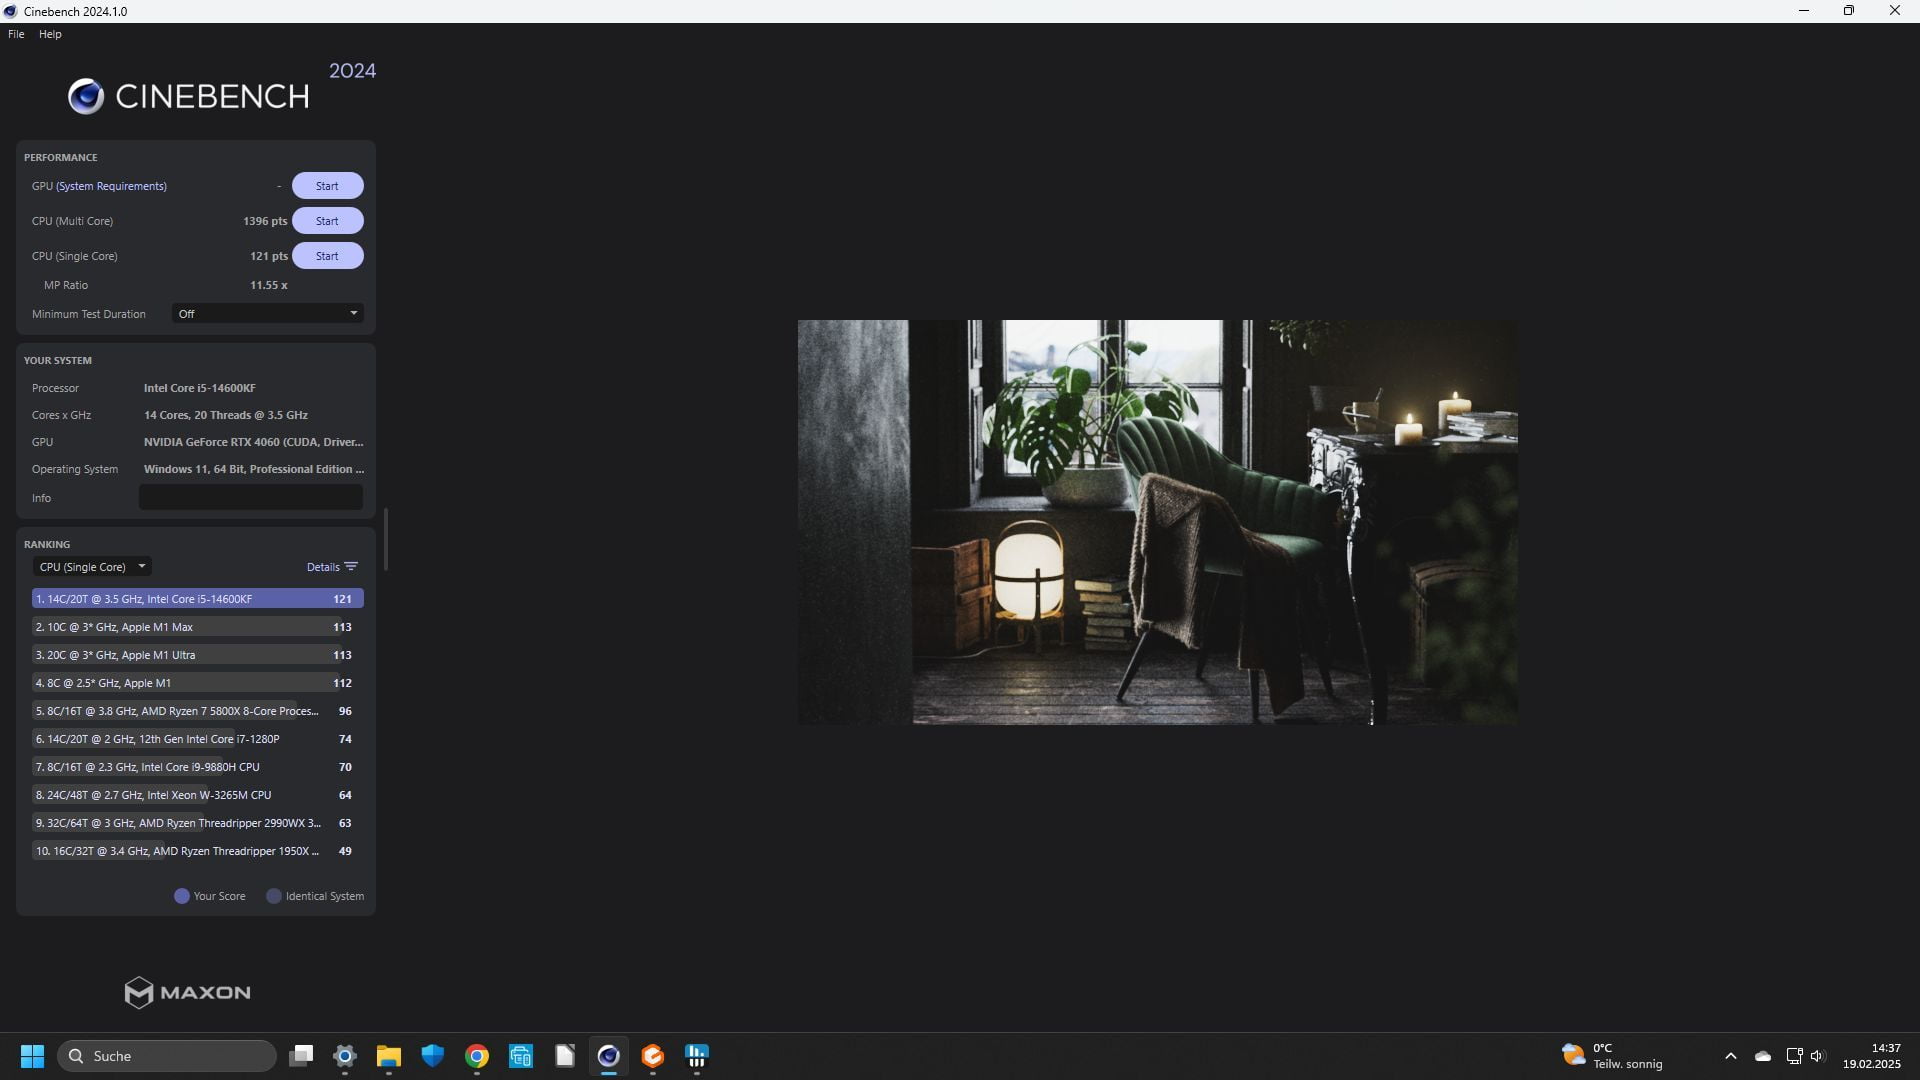Open the weather widget showing 0°C

[1612, 1056]
